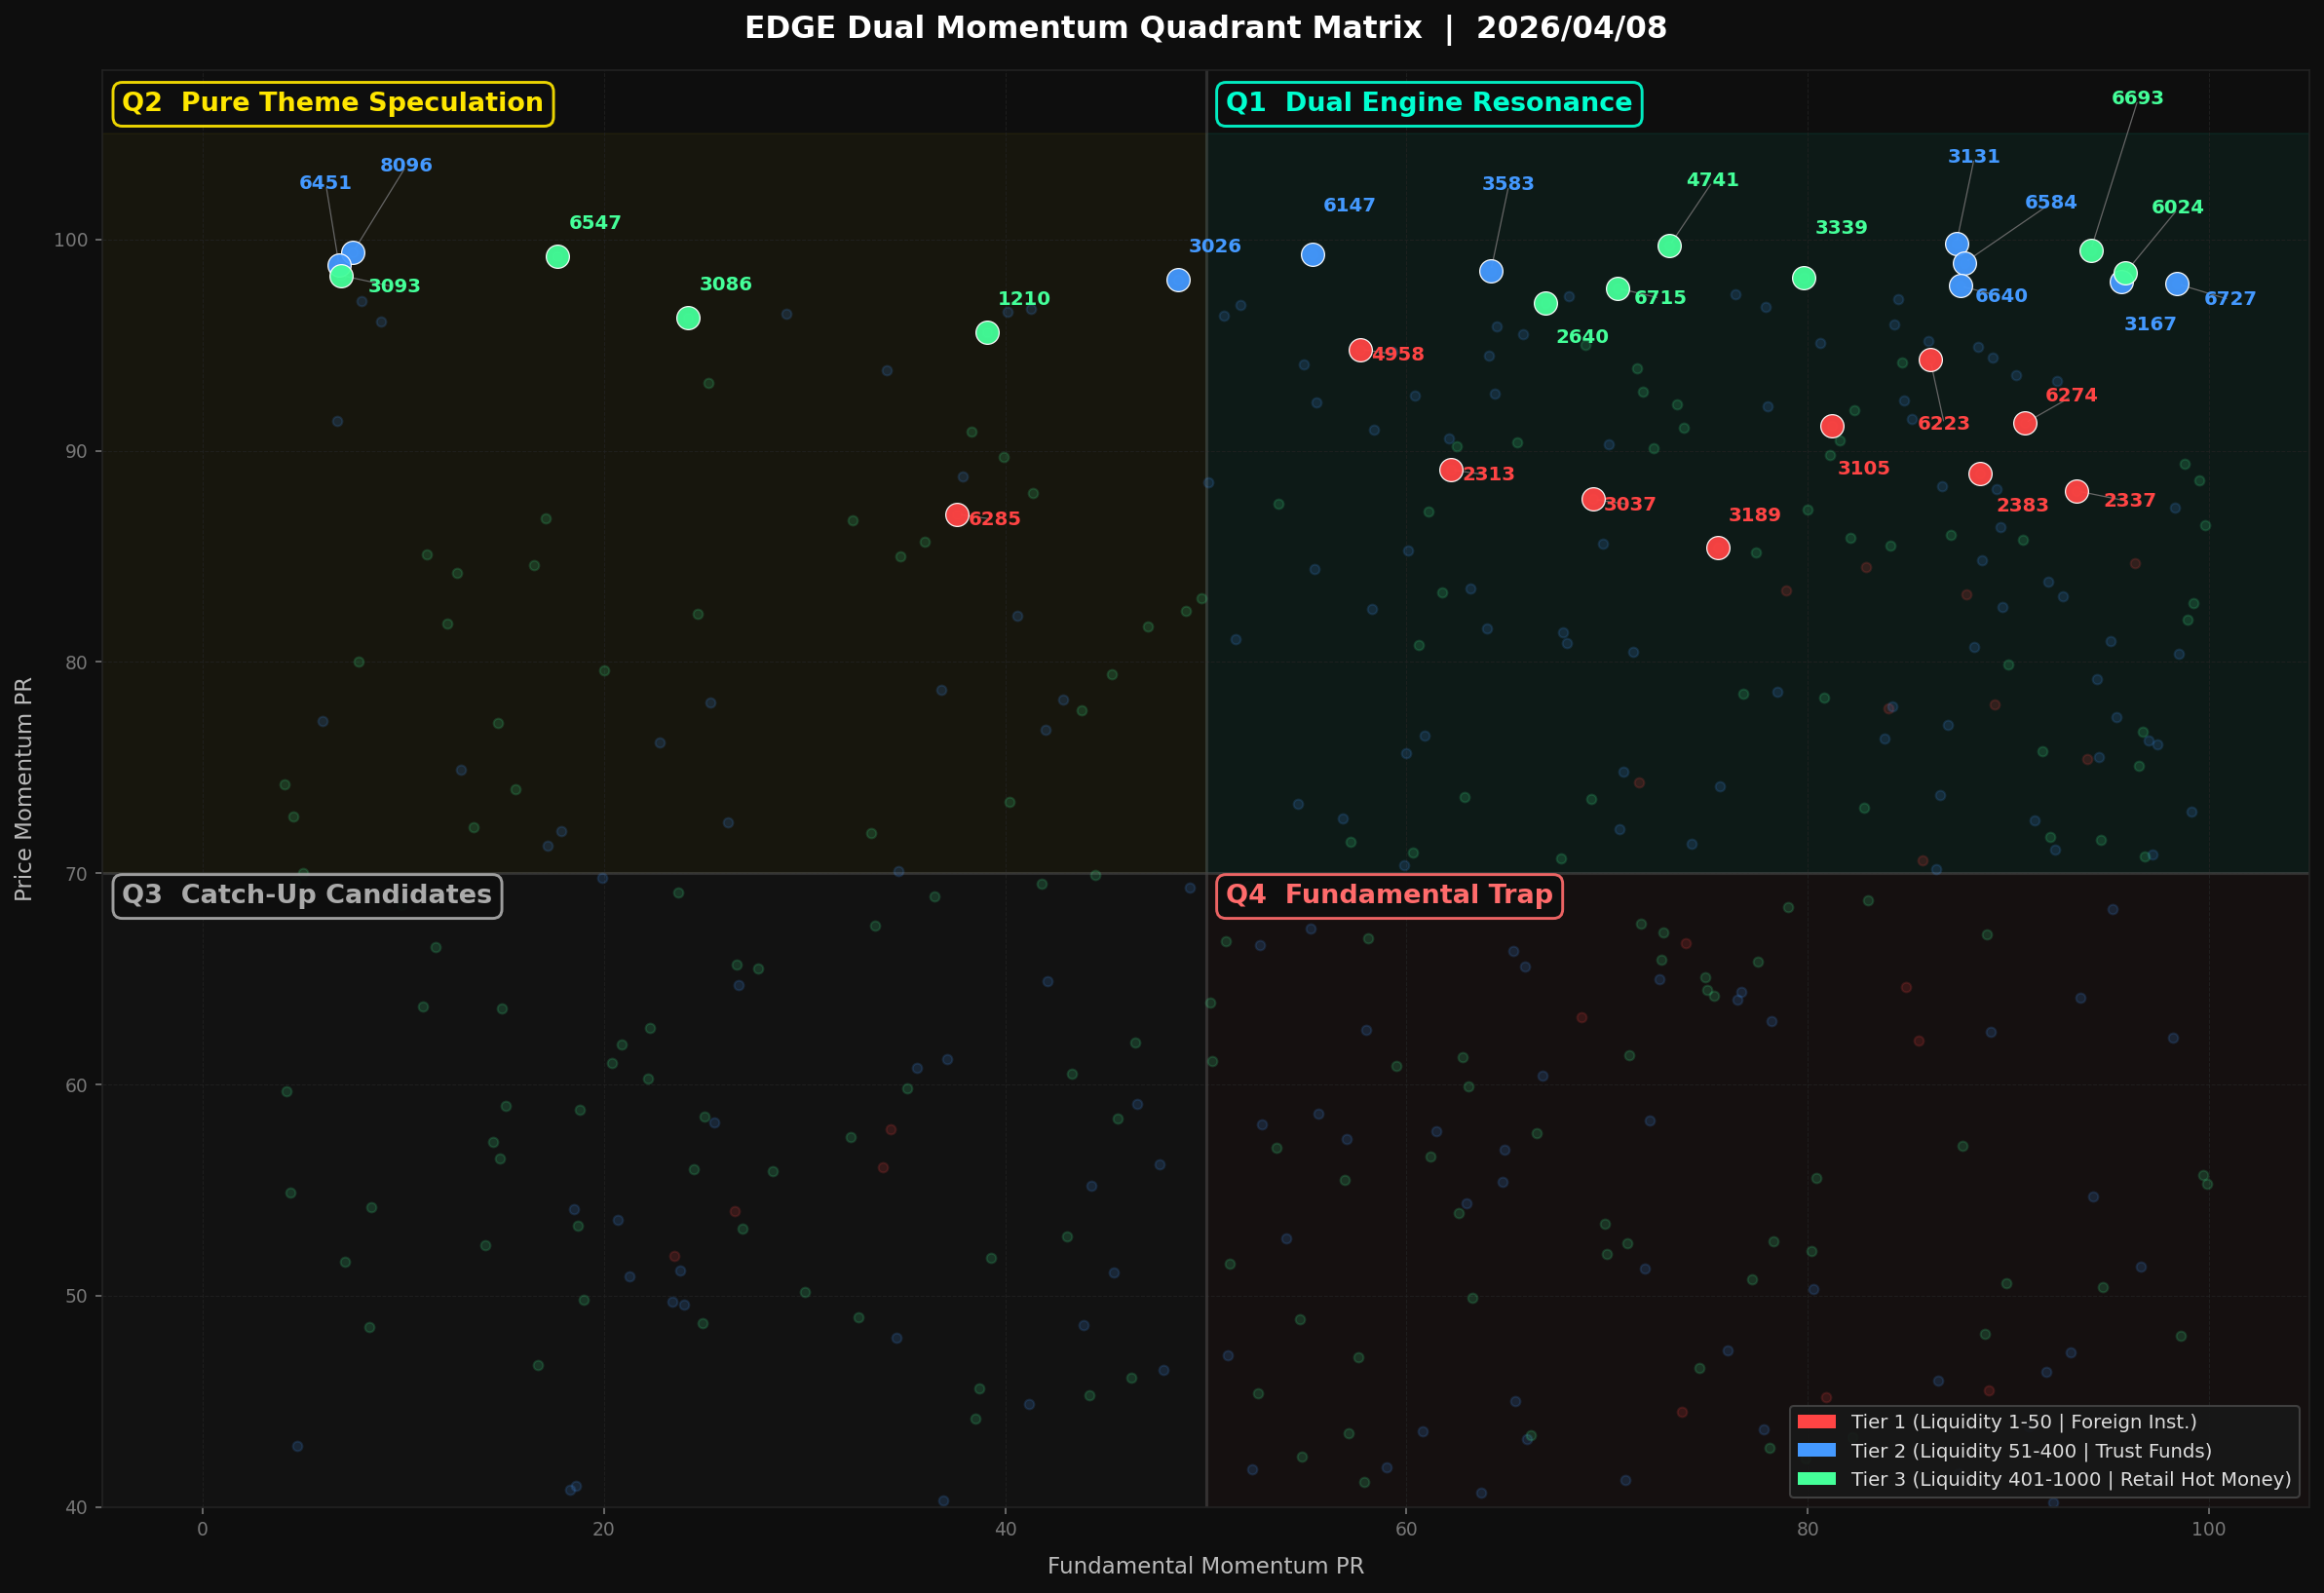The height and width of the screenshot is (1593, 2324).
Task: Select the blue marker labeled 3026
Action: coord(1178,280)
